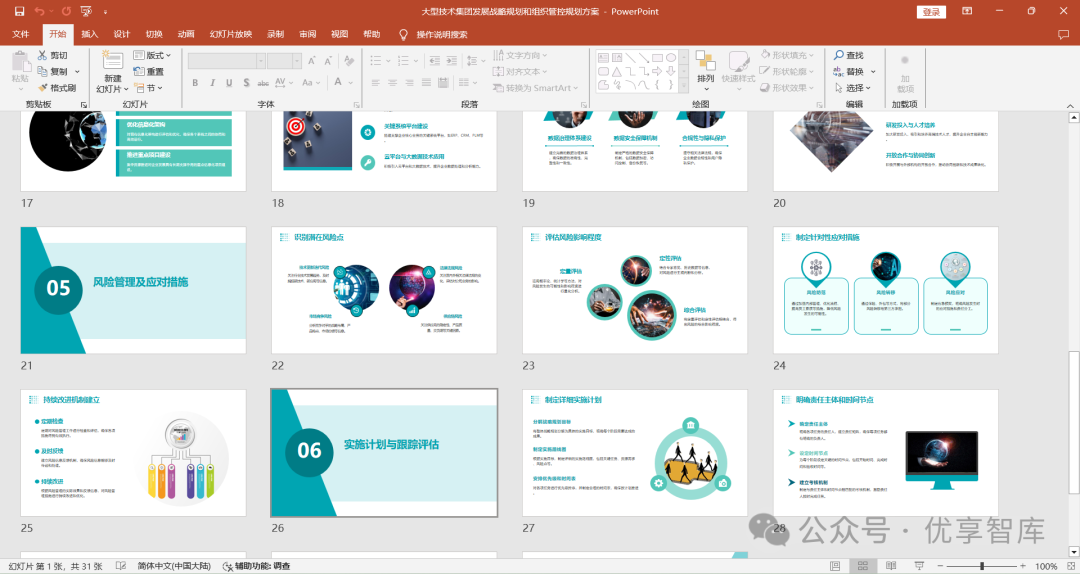Viewport: 1080px width, 574px height.
Task: Toggle Italic formatting
Action: coord(212,83)
